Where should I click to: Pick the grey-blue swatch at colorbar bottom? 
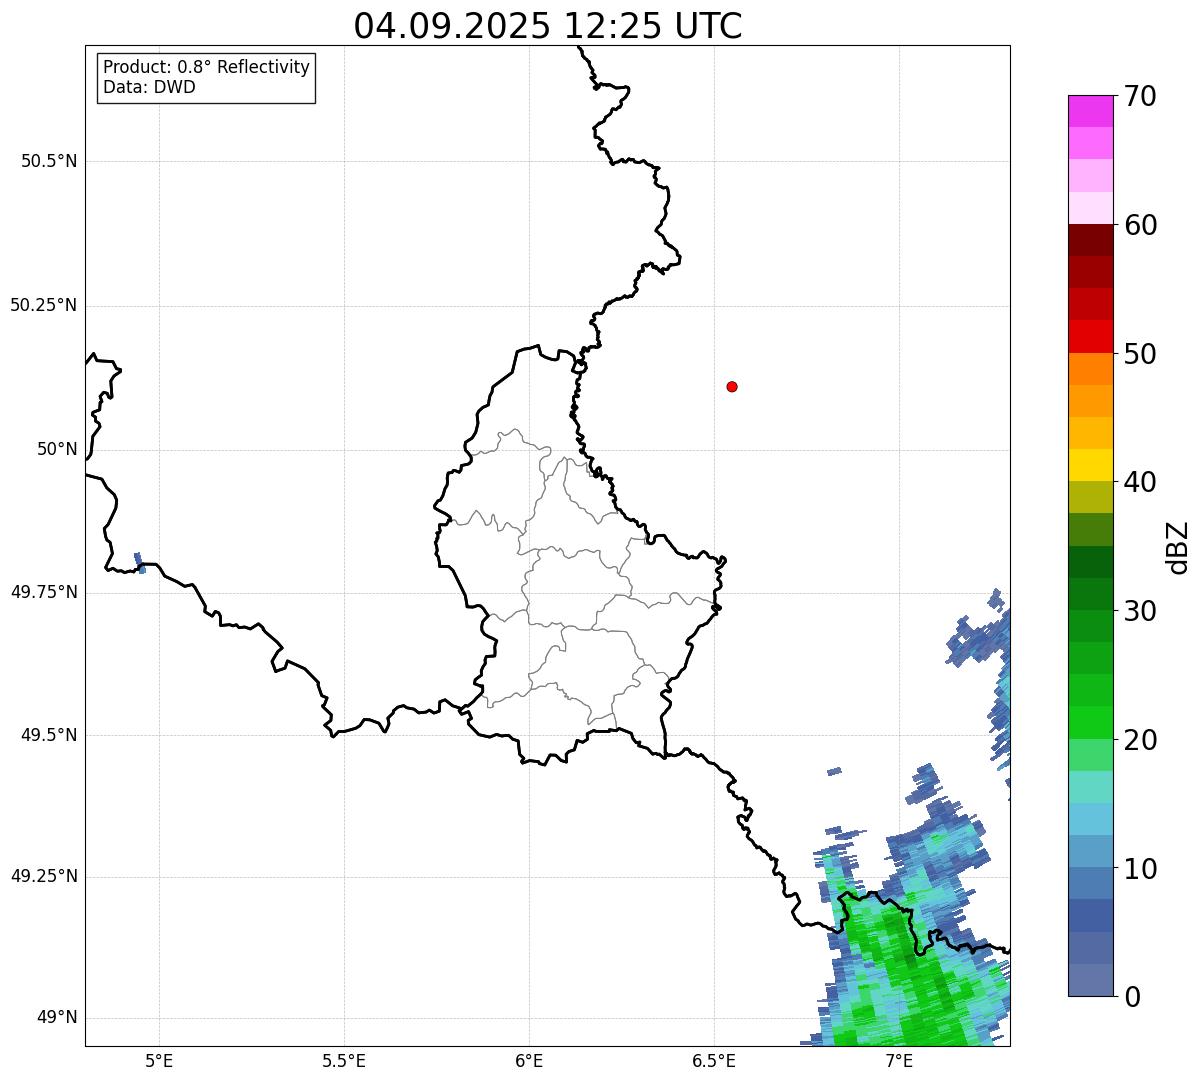[1090, 980]
